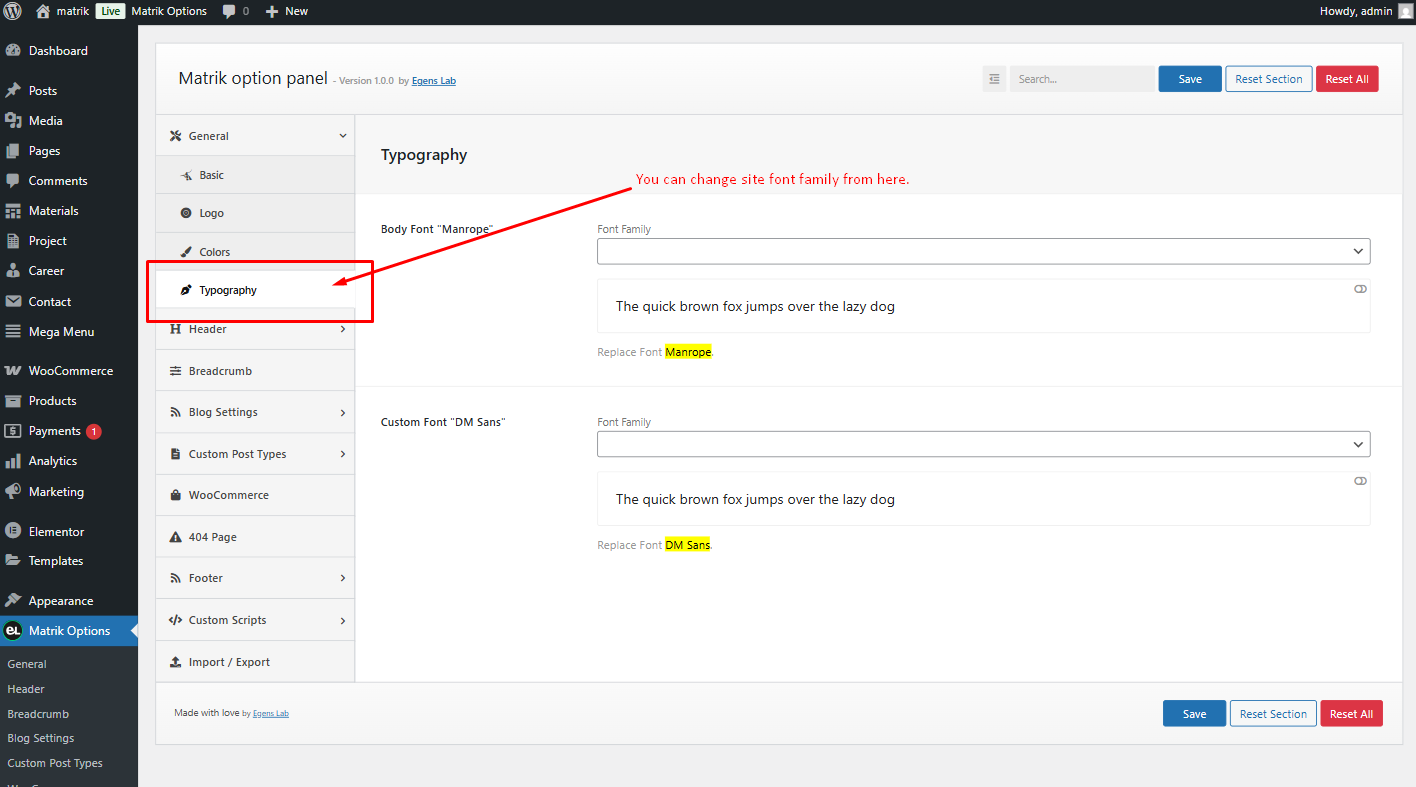Toggle the expand-all sections icon near search
This screenshot has height=787, width=1416.
click(994, 79)
